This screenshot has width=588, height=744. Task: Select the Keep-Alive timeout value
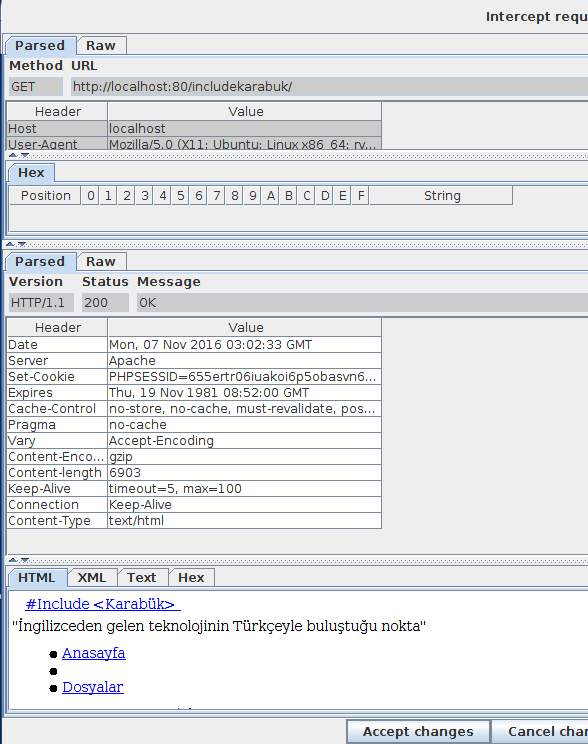(244, 489)
